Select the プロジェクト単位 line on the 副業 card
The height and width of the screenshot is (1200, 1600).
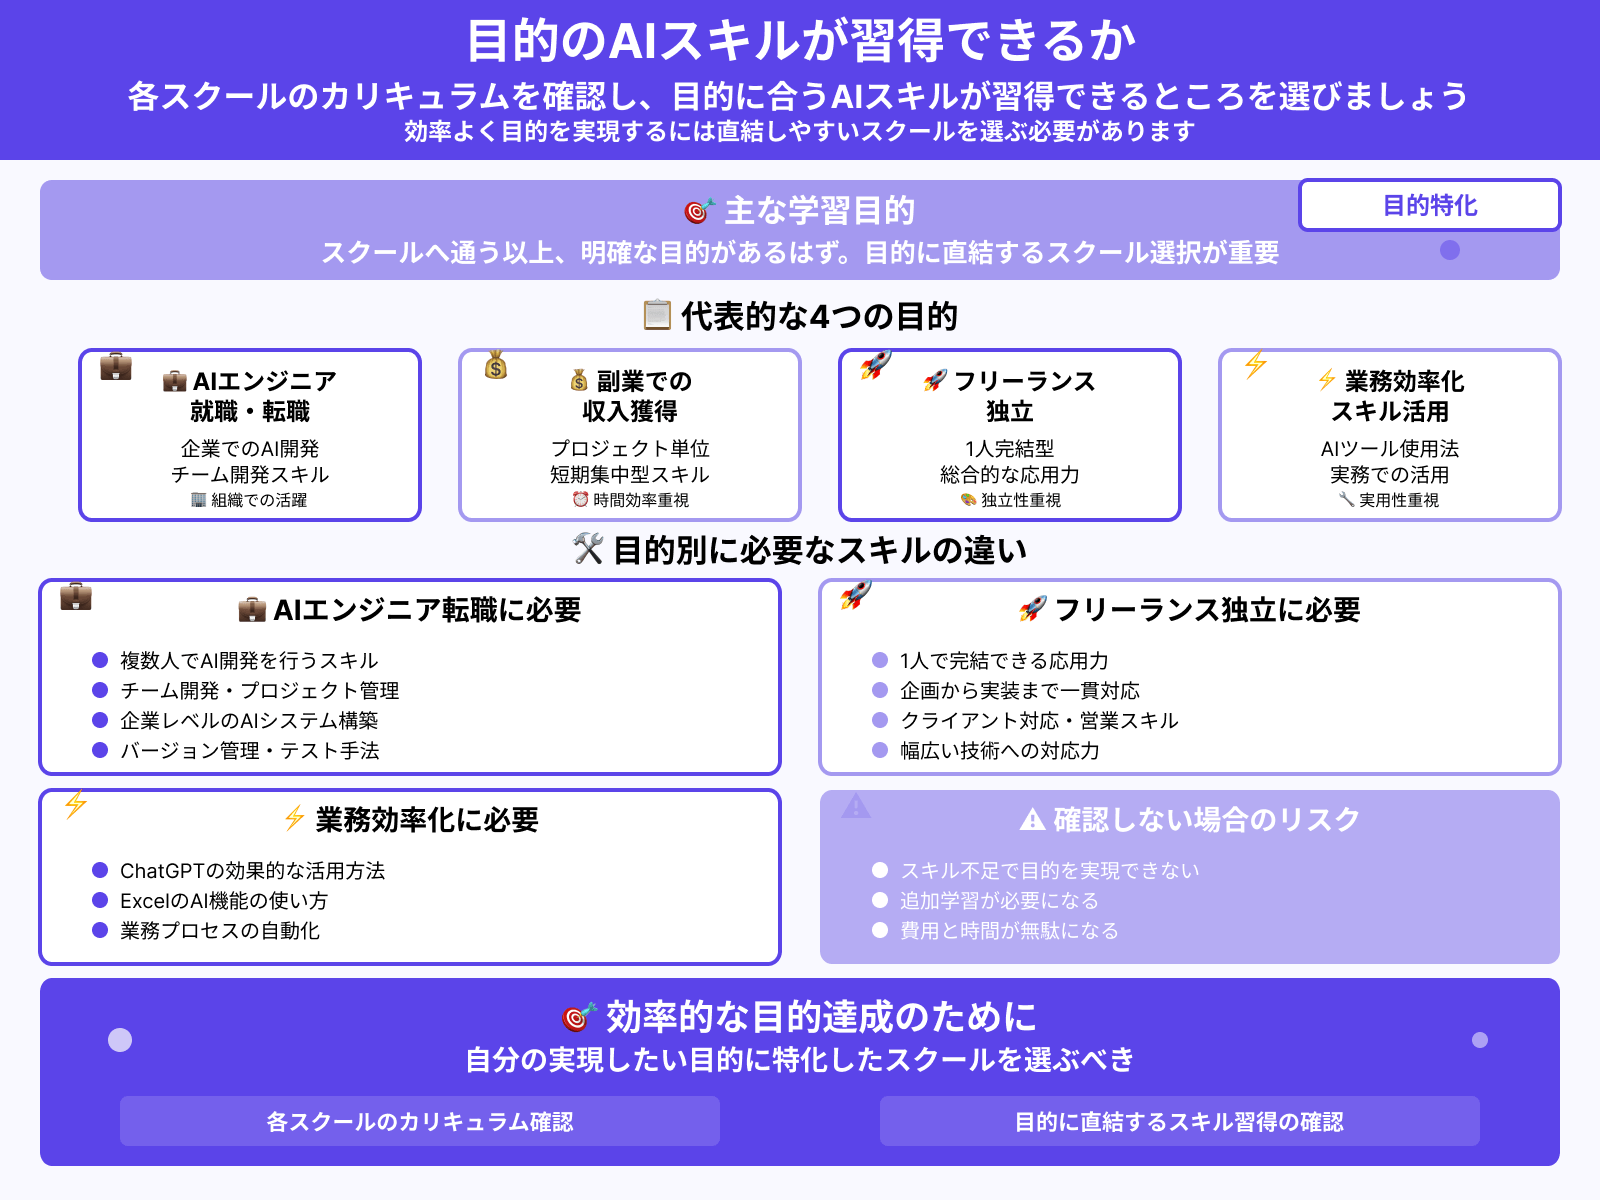(x=630, y=448)
